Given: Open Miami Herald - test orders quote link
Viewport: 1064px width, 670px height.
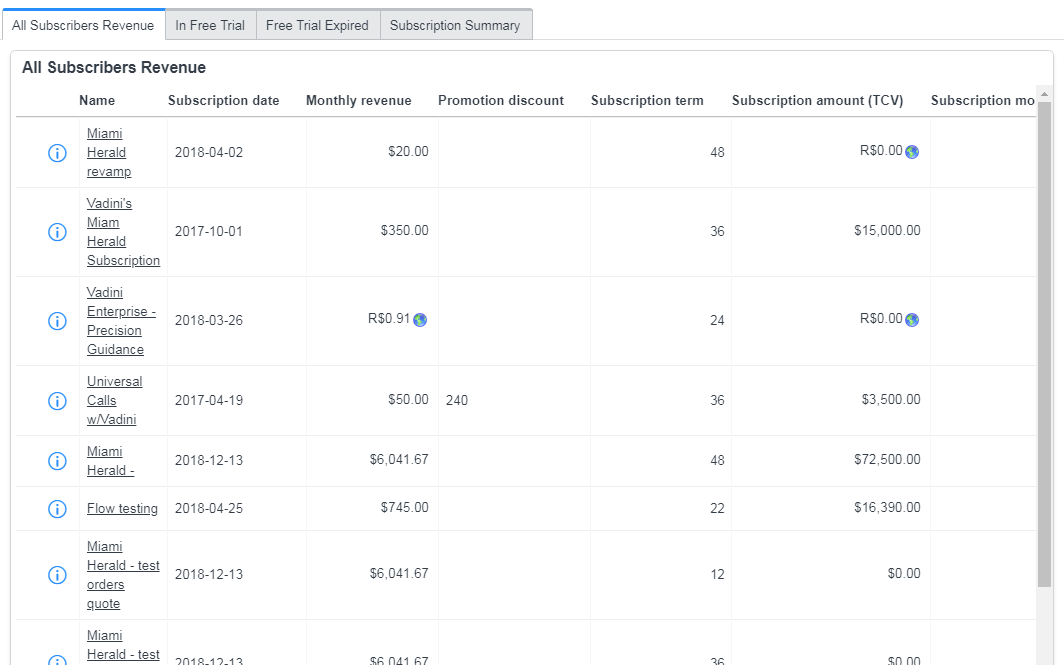Looking at the screenshot, I should 123,575.
